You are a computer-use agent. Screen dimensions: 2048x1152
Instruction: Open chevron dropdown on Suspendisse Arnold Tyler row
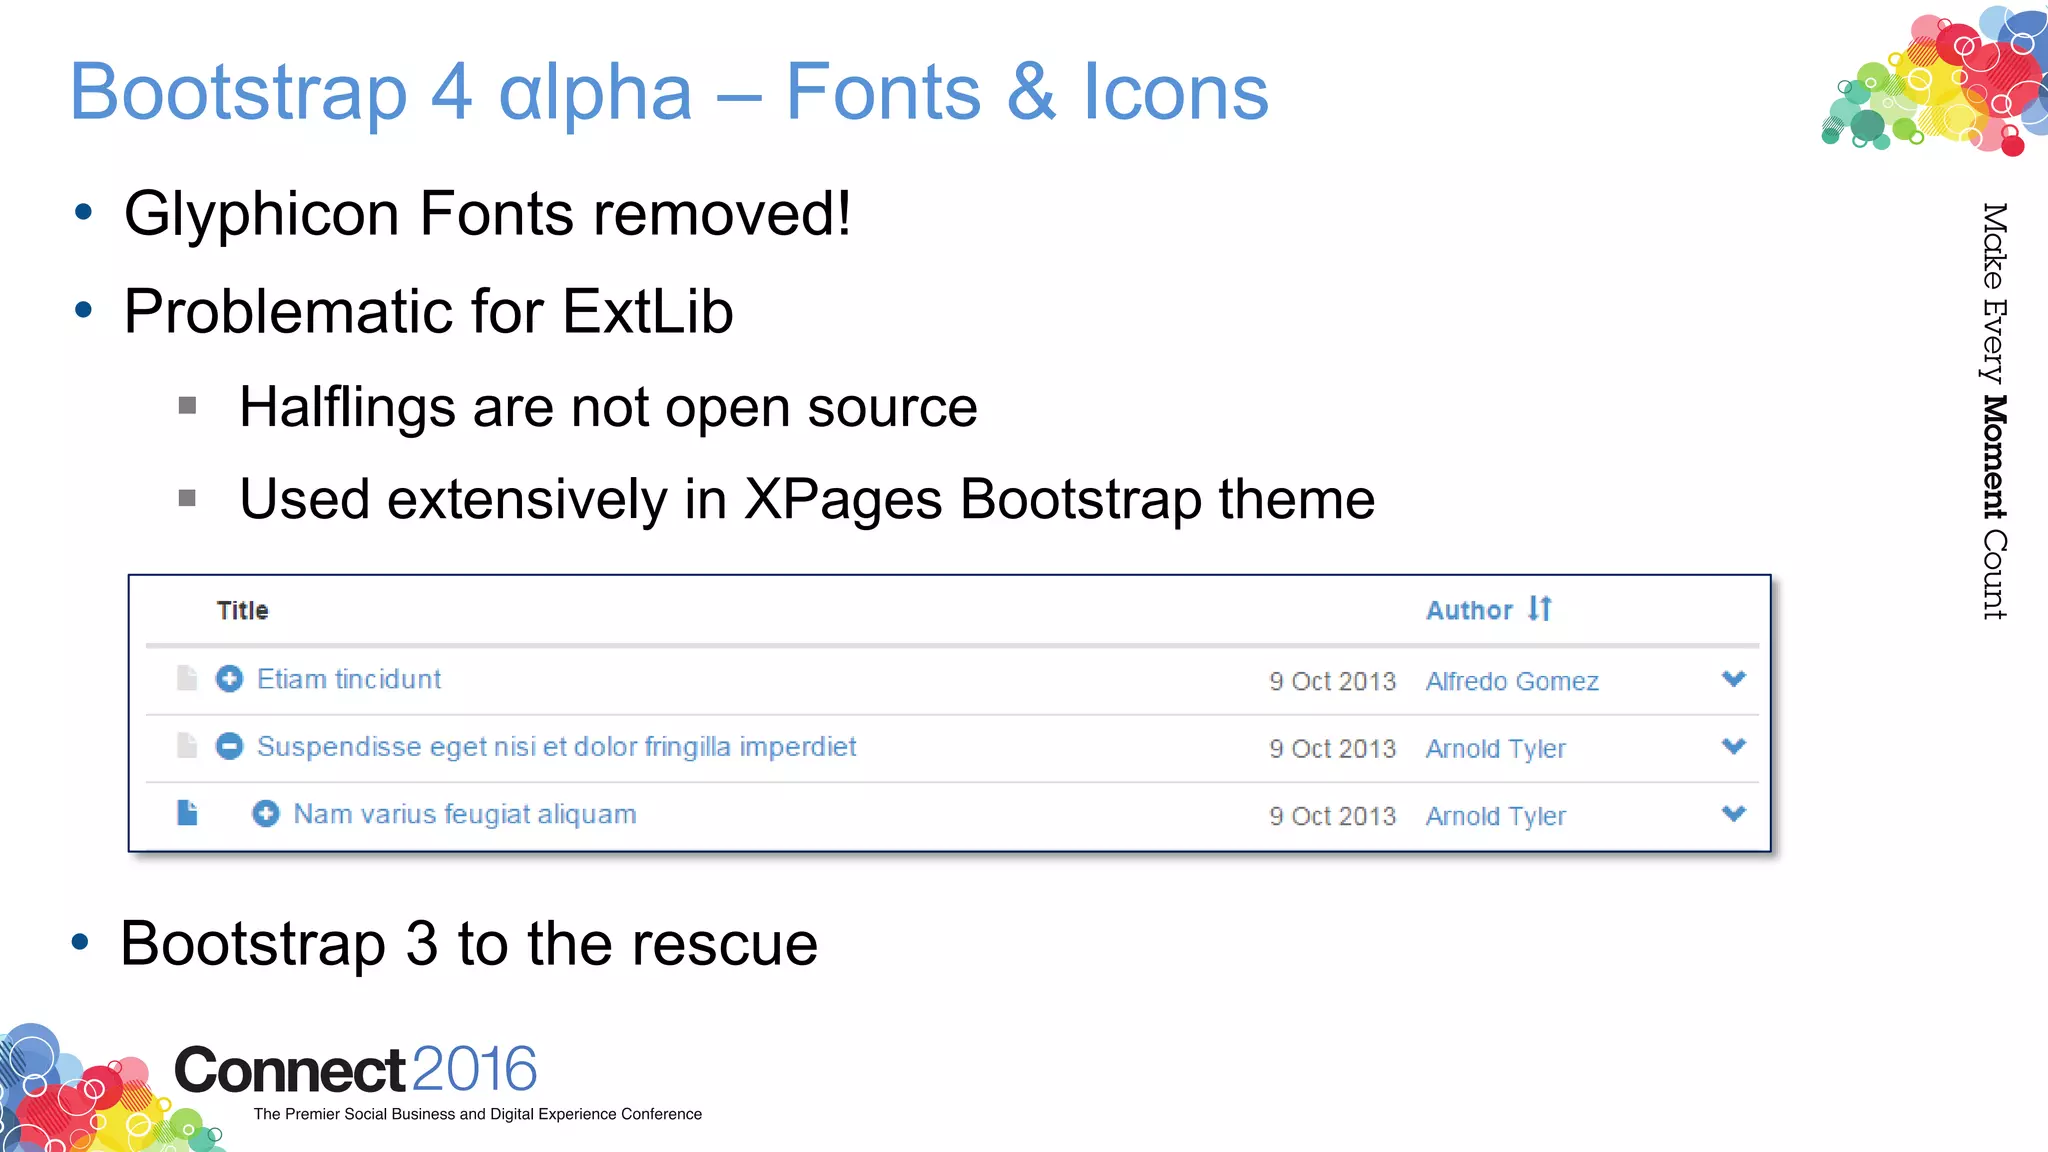1734,745
